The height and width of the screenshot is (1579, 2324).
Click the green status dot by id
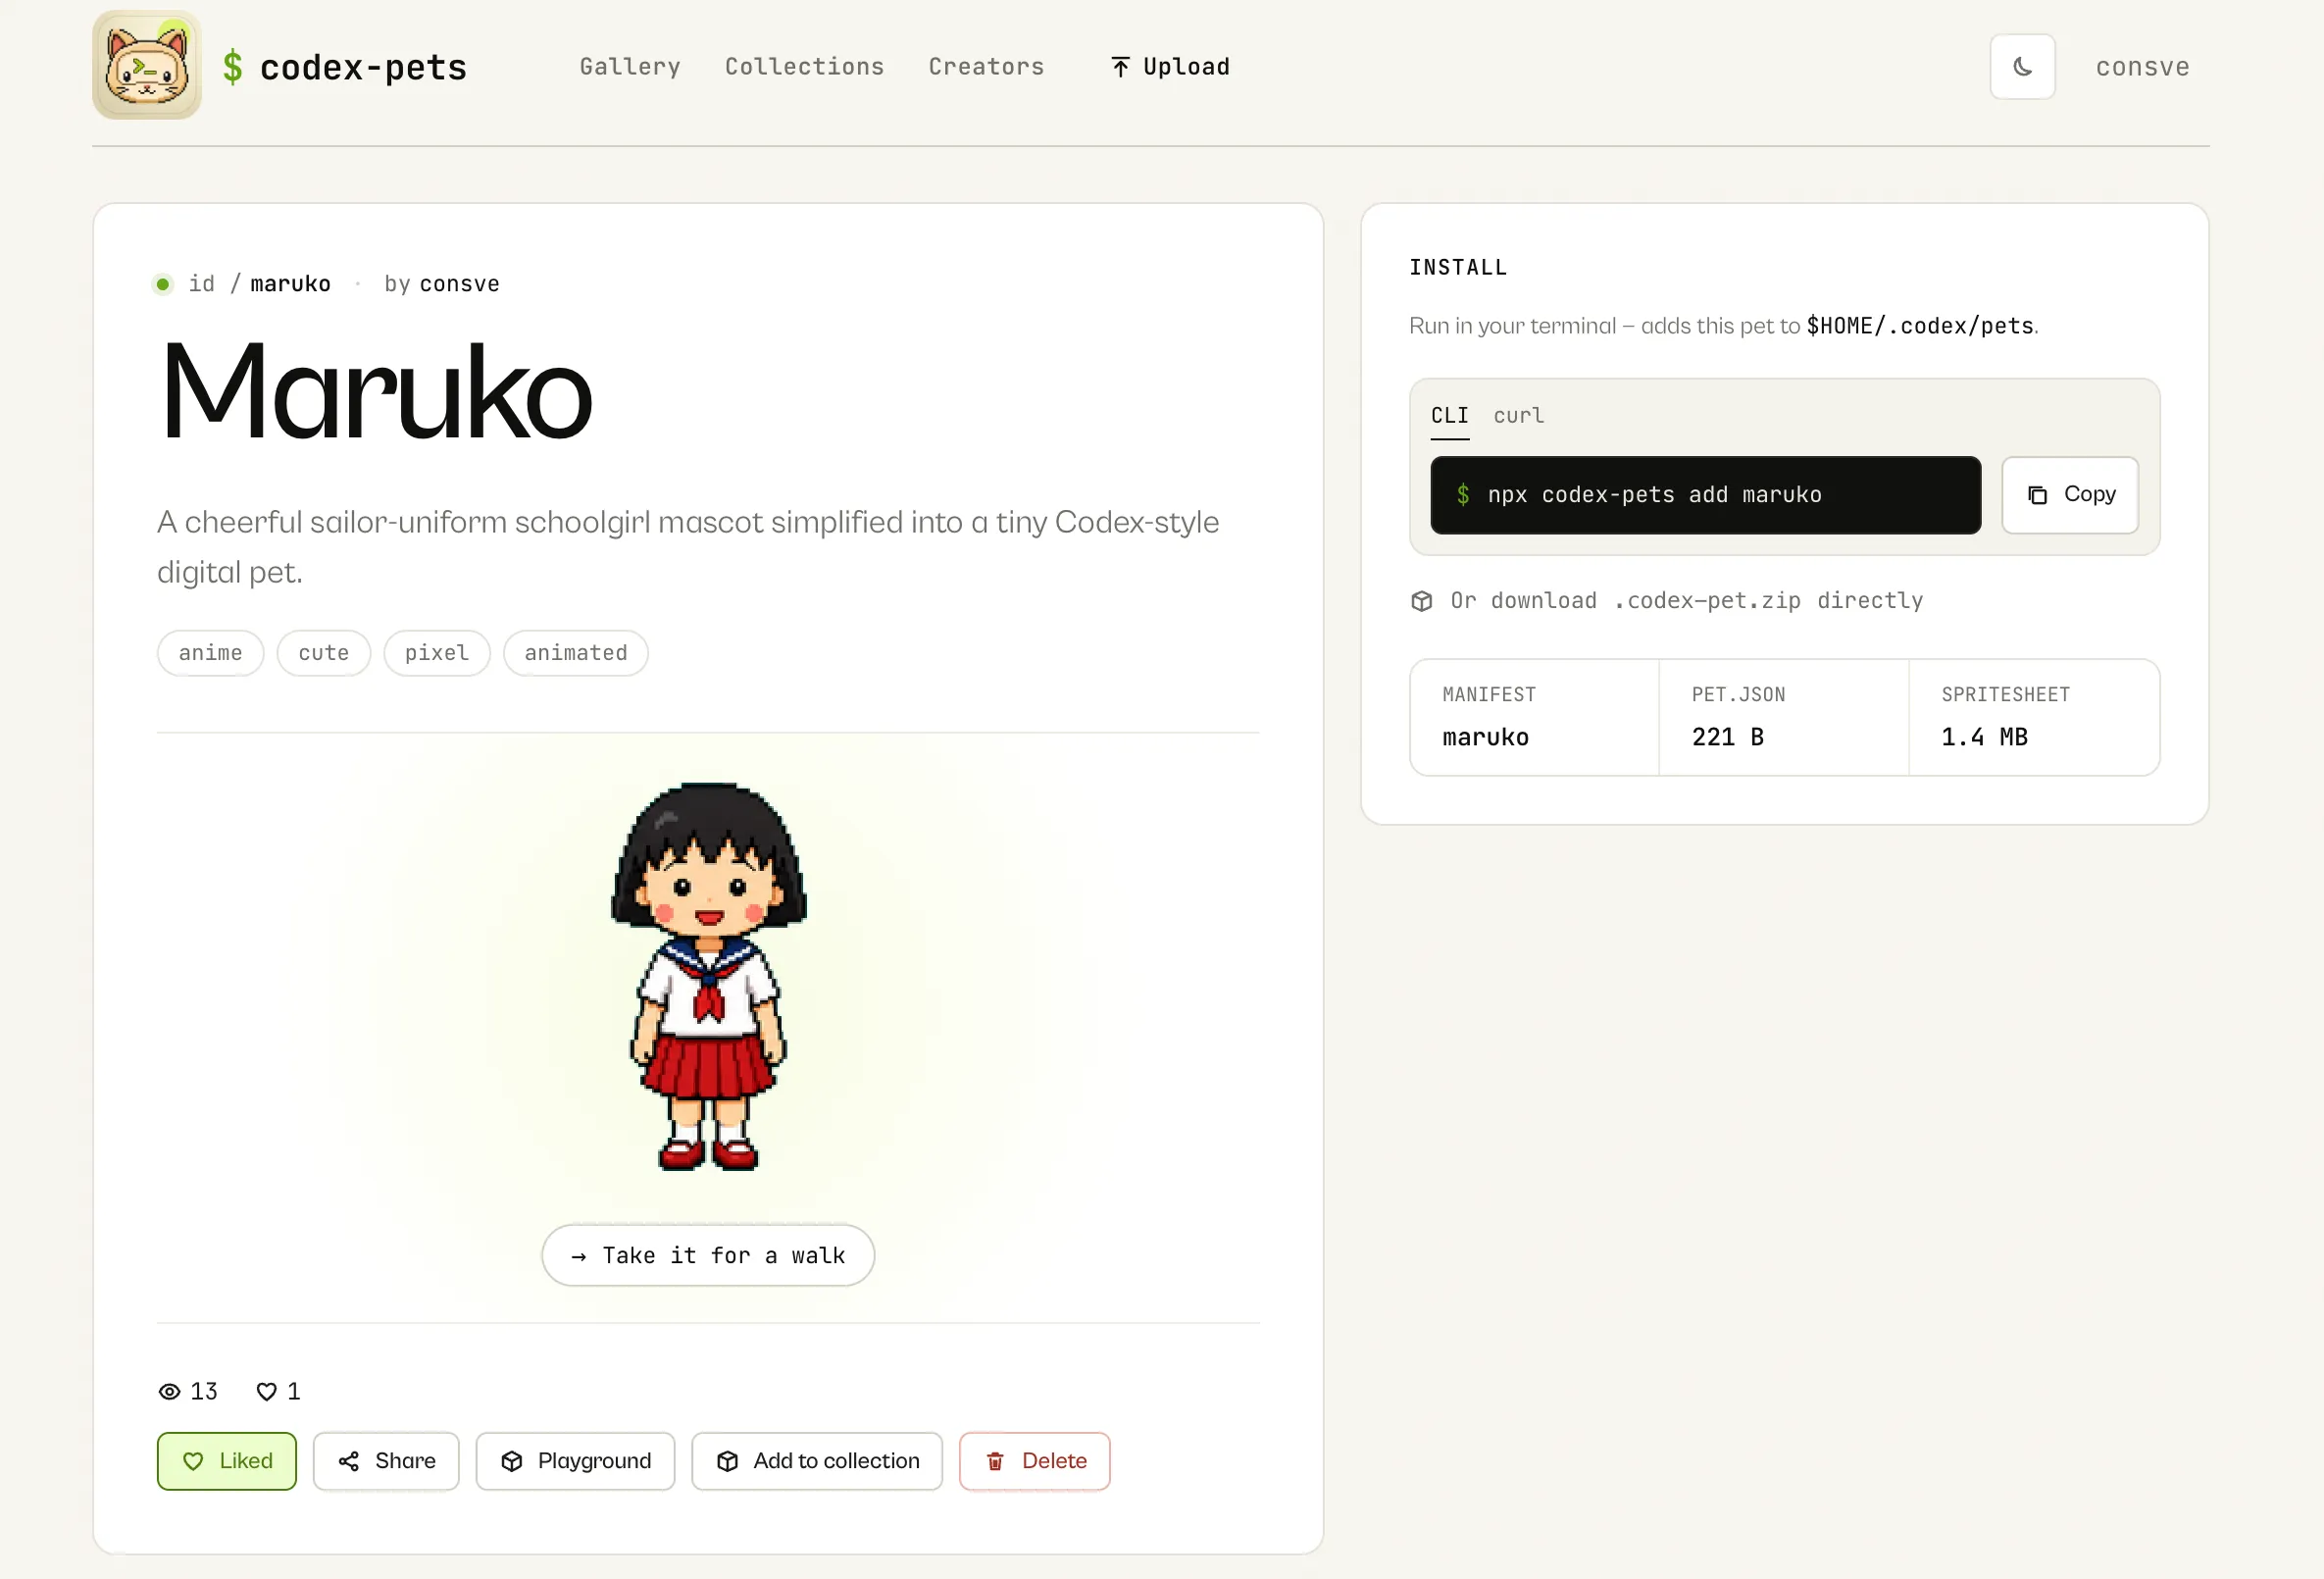[163, 284]
